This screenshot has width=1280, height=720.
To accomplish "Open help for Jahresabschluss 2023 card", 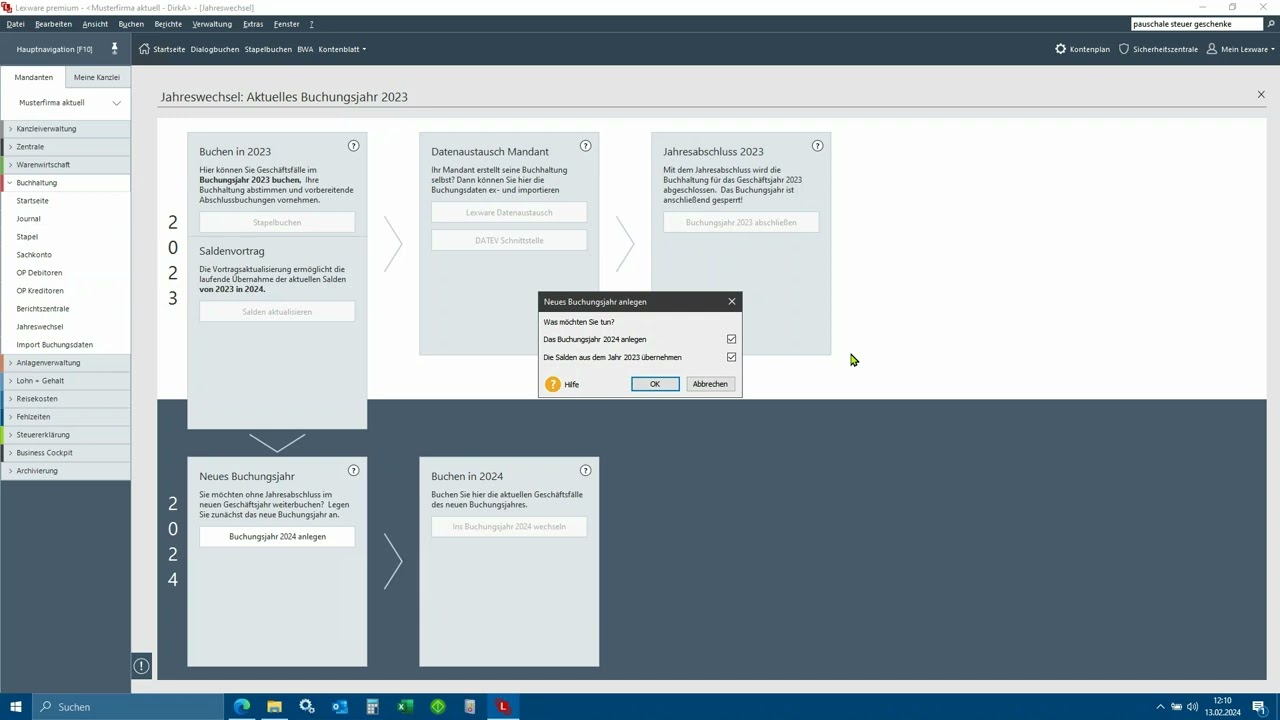I will [x=817, y=146].
